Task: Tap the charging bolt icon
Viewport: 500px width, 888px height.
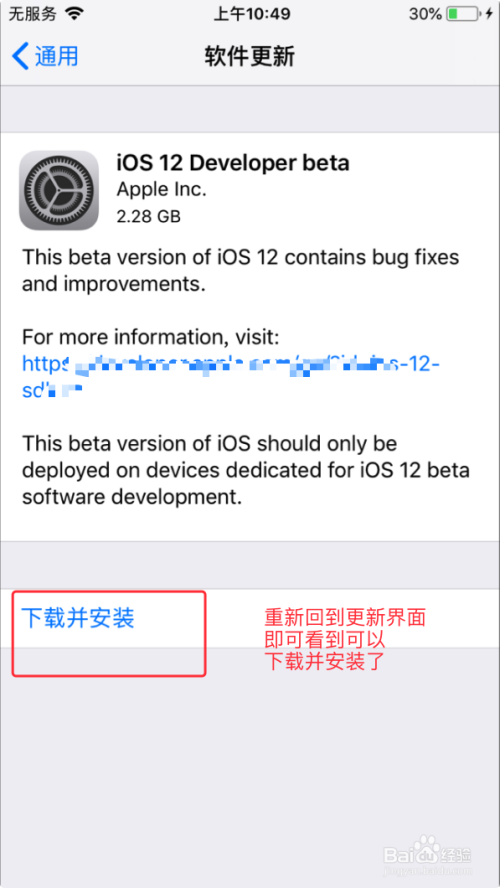Action: [x=489, y=14]
